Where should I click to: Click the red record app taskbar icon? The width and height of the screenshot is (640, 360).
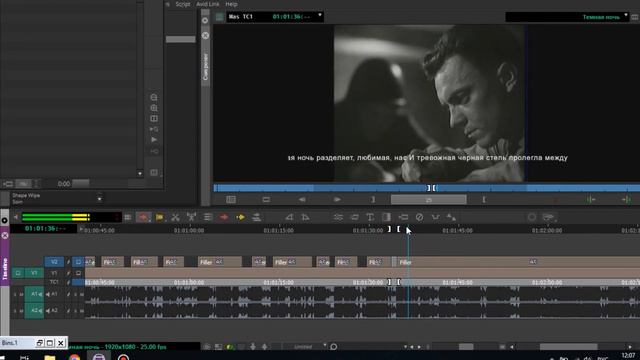pos(123,358)
